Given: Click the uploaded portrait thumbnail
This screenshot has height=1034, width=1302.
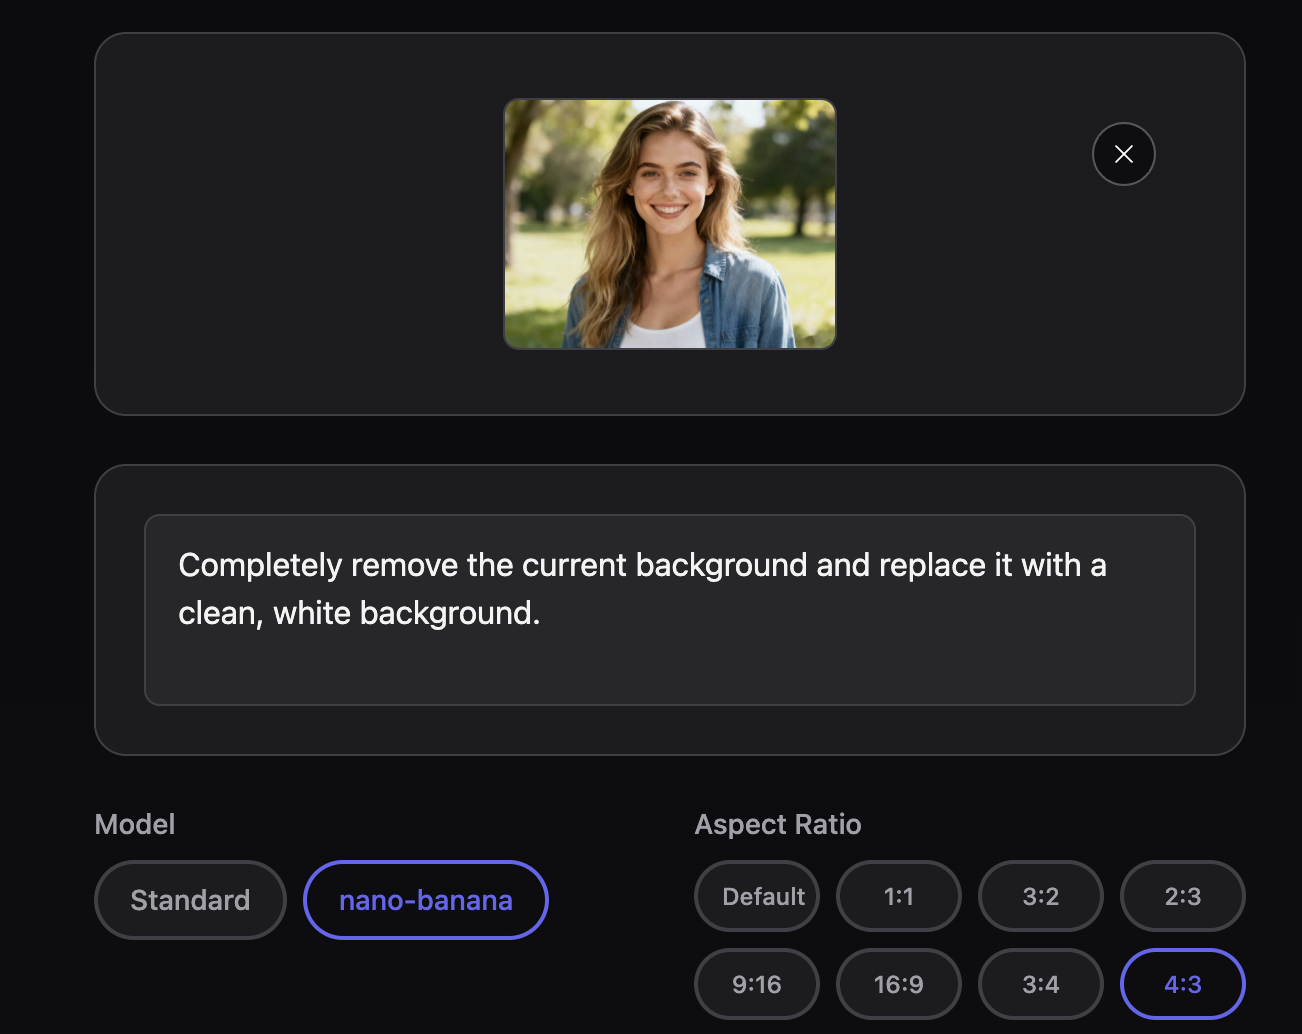Looking at the screenshot, I should click(x=669, y=224).
